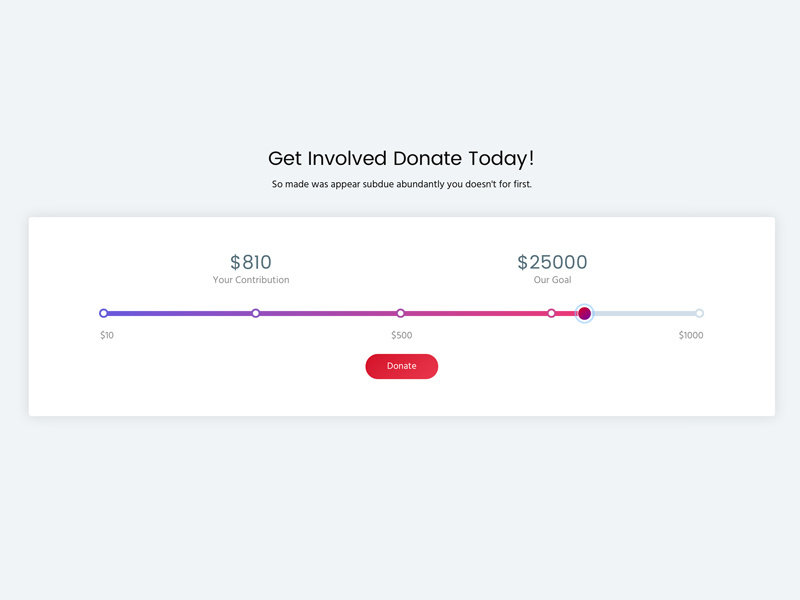Click purple track between first and second stops
800x600 pixels.
pyautogui.click(x=180, y=314)
